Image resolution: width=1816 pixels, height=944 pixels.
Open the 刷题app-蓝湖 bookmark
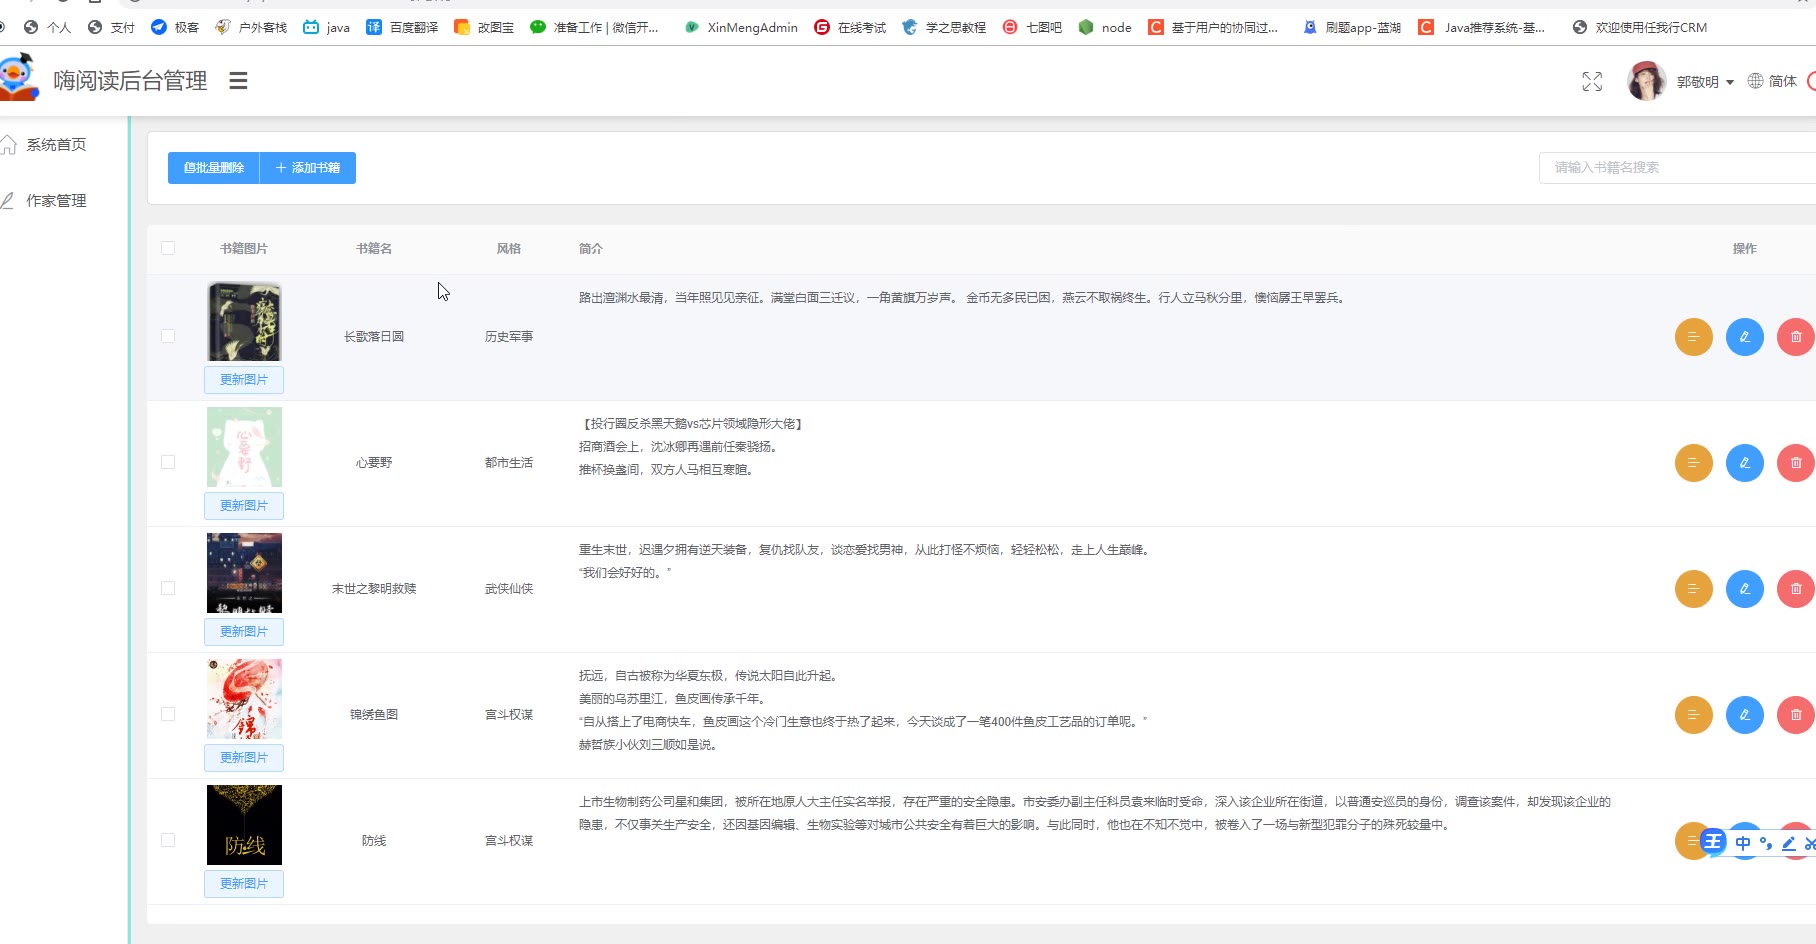tap(1352, 27)
